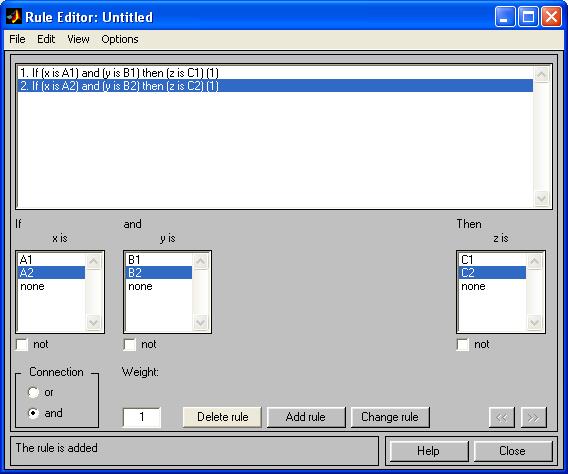This screenshot has height=474, width=568.
Task: Select rule 1 with A1 and B1
Action: click(x=275, y=73)
